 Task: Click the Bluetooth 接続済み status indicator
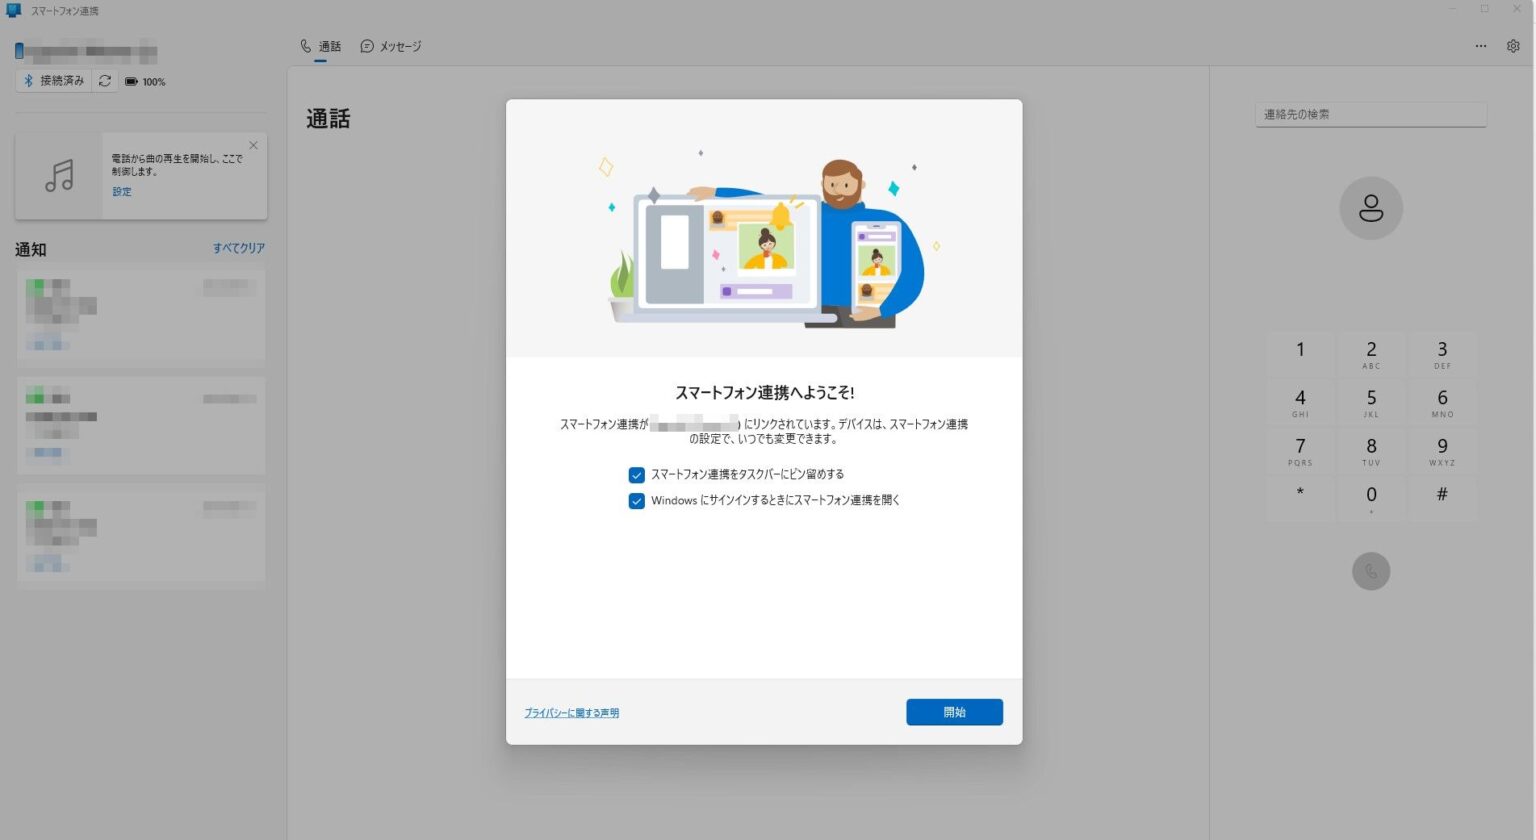[54, 81]
